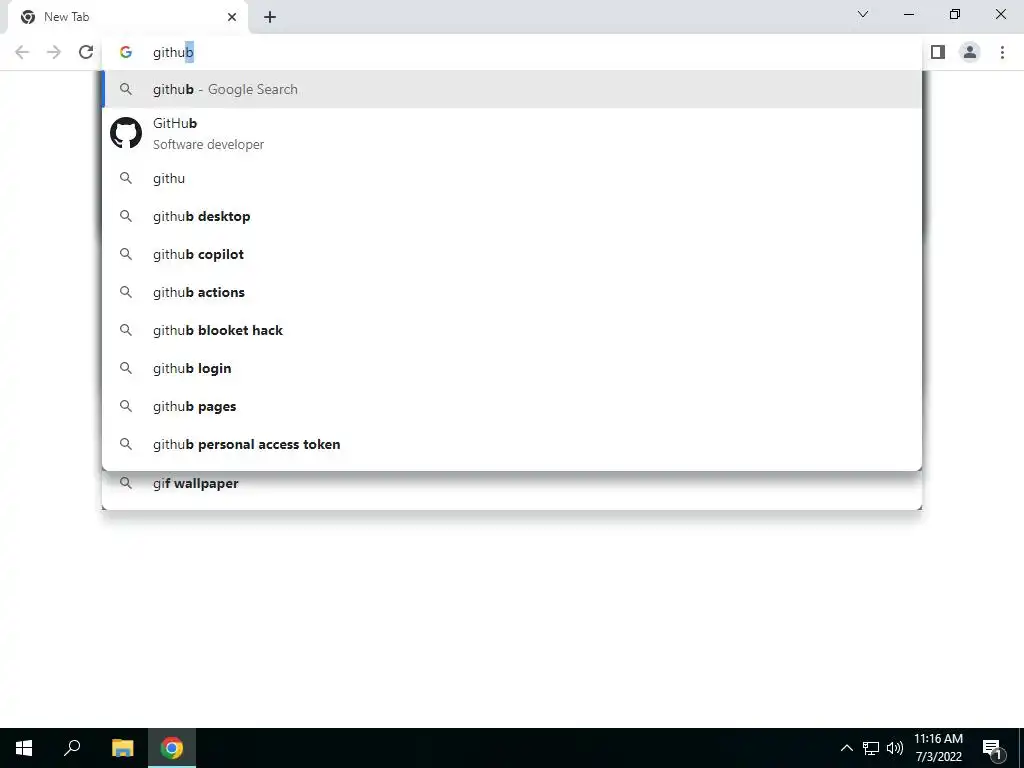The height and width of the screenshot is (768, 1024).
Task: Open the network status tray icon
Action: pyautogui.click(x=871, y=748)
